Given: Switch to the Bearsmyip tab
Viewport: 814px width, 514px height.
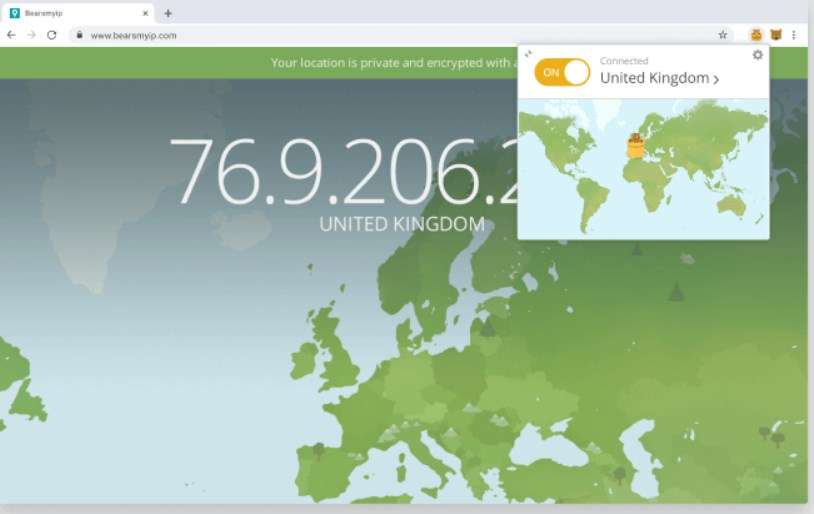Looking at the screenshot, I should [x=78, y=13].
